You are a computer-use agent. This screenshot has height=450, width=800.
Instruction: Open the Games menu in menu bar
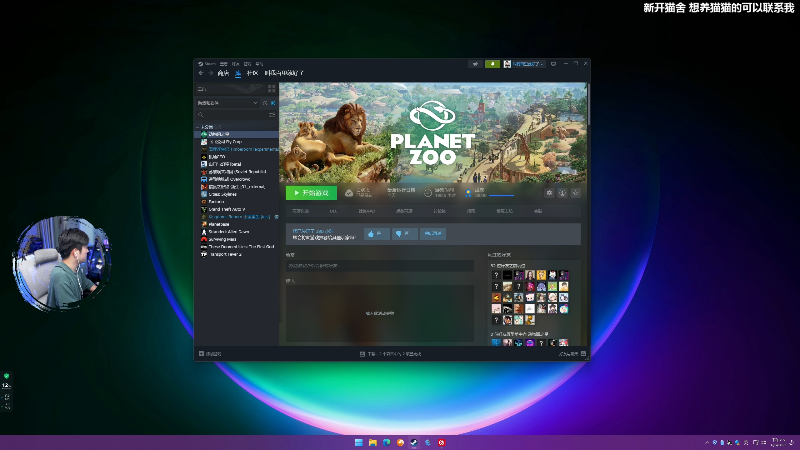click(247, 64)
